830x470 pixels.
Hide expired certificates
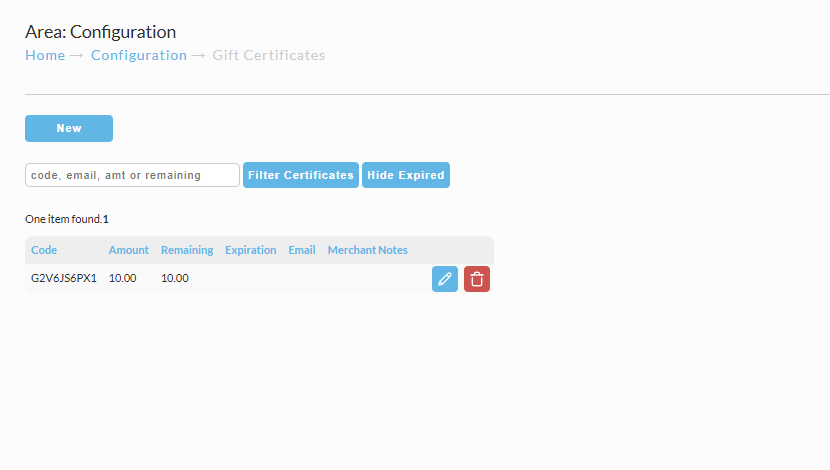click(406, 175)
